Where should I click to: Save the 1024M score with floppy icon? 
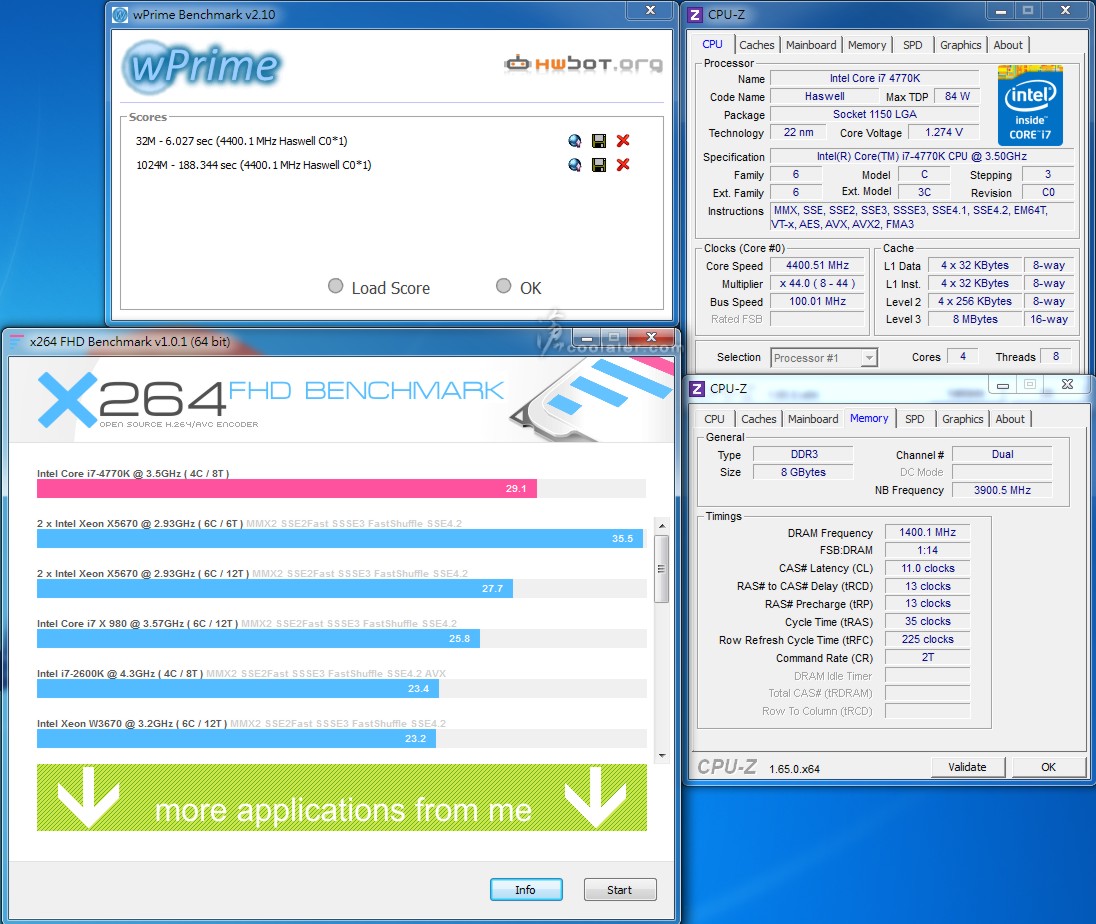[599, 165]
